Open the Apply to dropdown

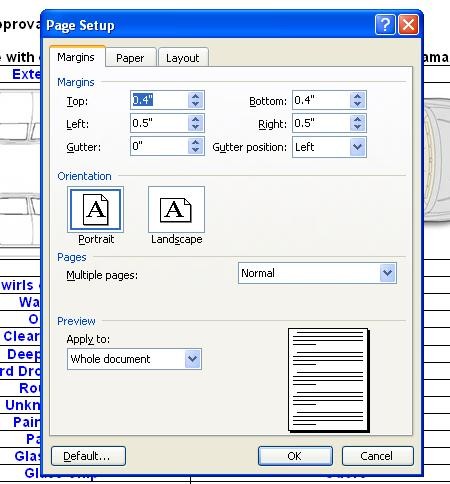[193, 359]
